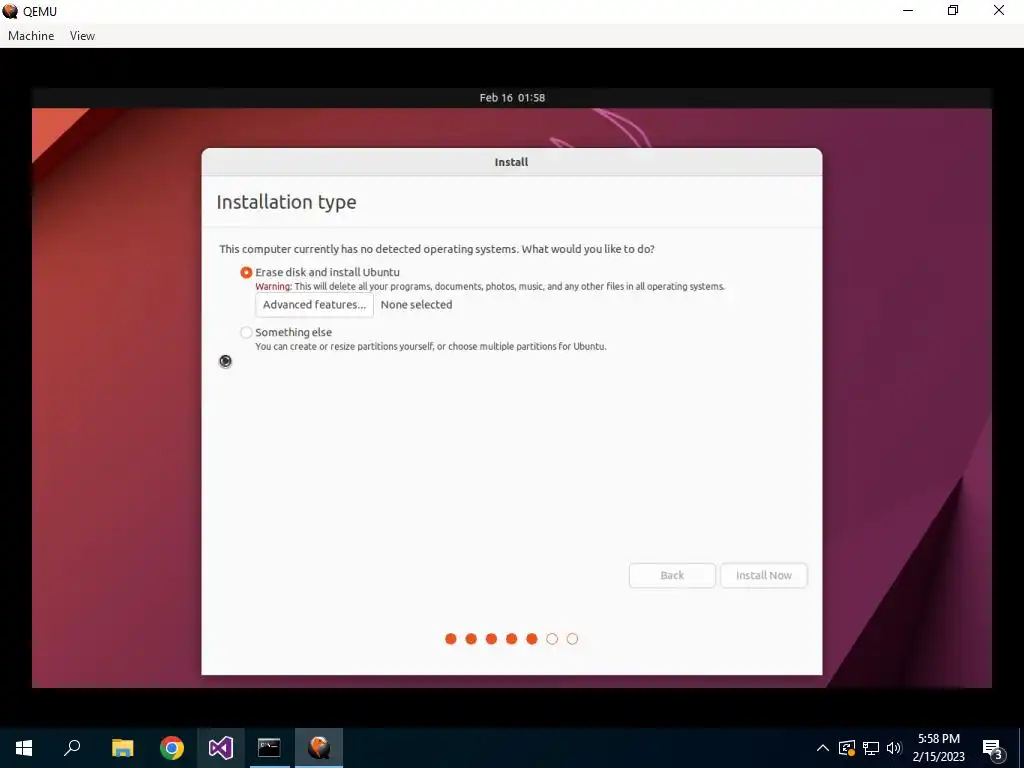Click the security status tray icon with warning badge

[x=847, y=748]
